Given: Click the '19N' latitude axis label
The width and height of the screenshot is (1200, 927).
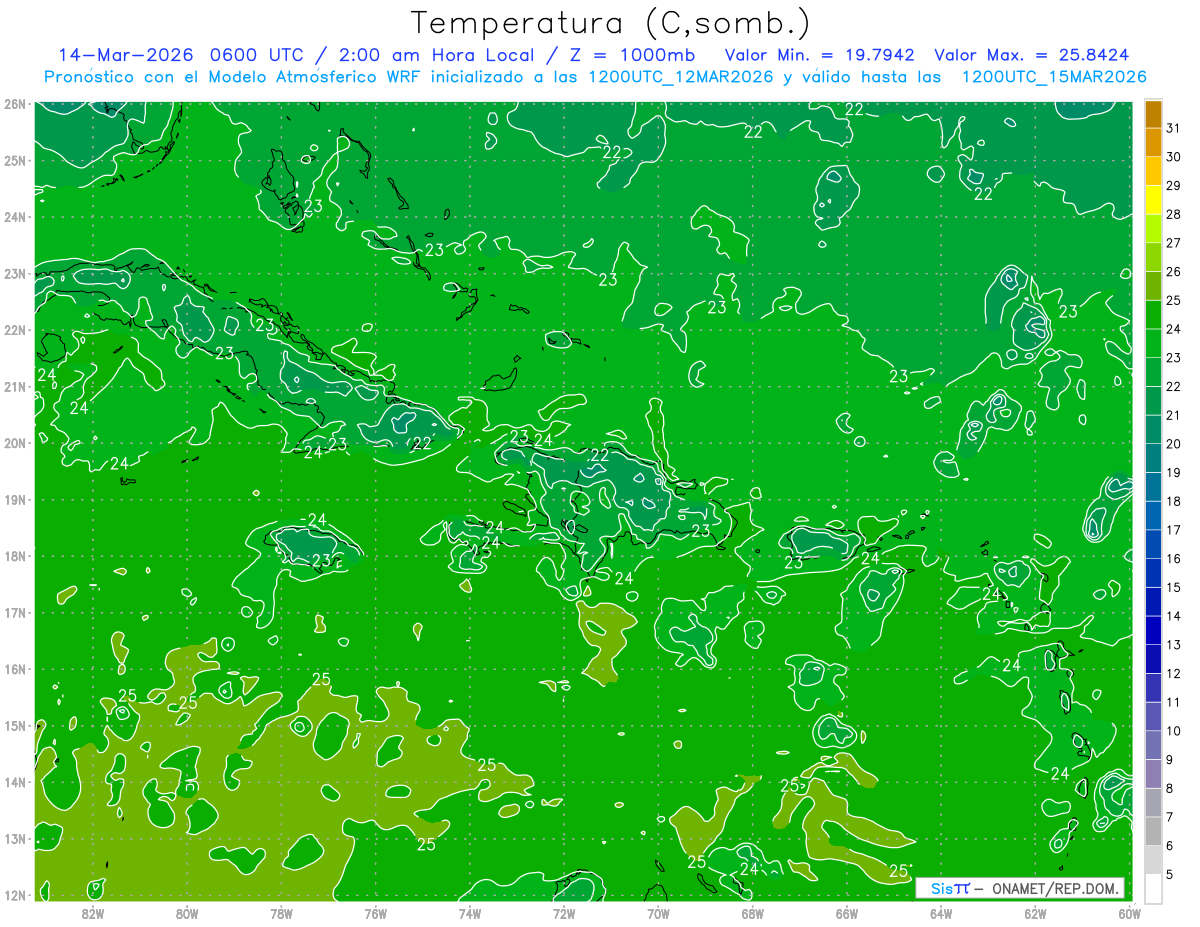Looking at the screenshot, I should point(14,499).
